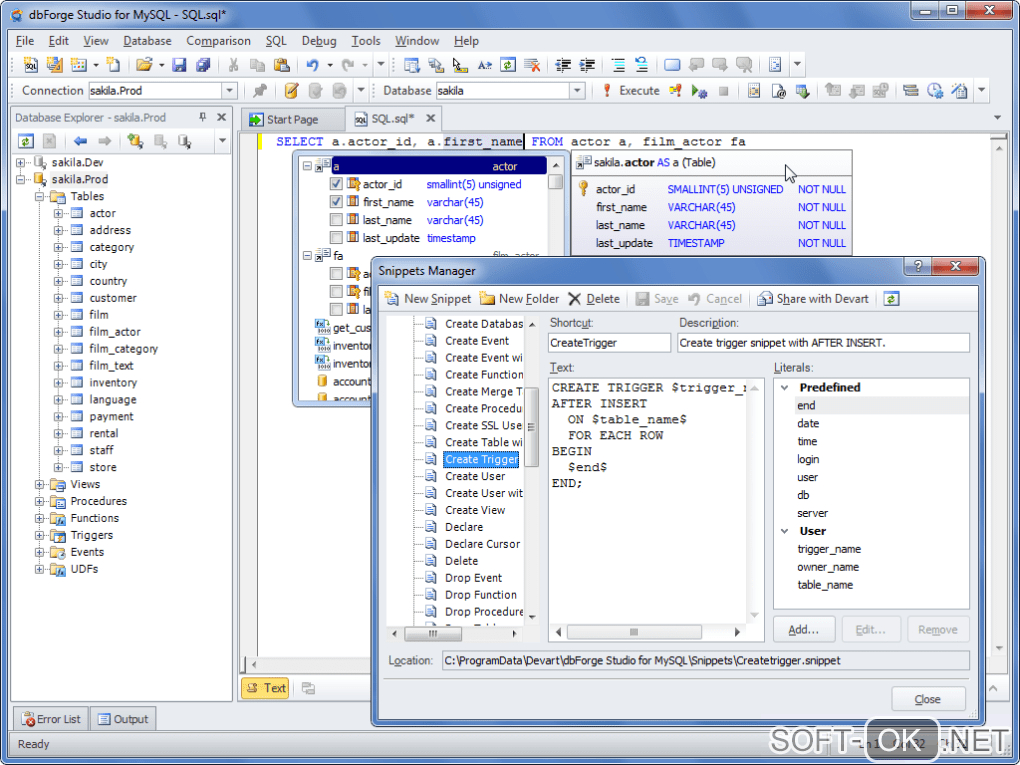Expand the Views node in explorer
1020x765 pixels.
coord(40,485)
